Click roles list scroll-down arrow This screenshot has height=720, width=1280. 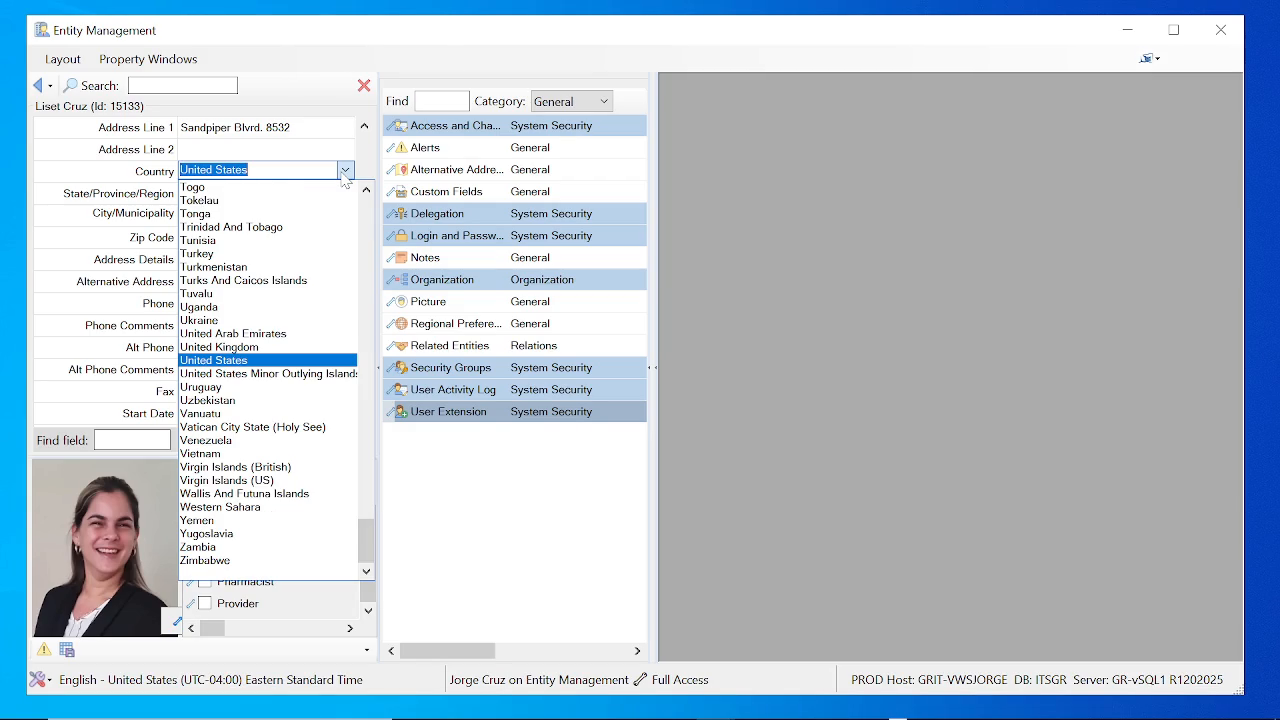coord(367,610)
